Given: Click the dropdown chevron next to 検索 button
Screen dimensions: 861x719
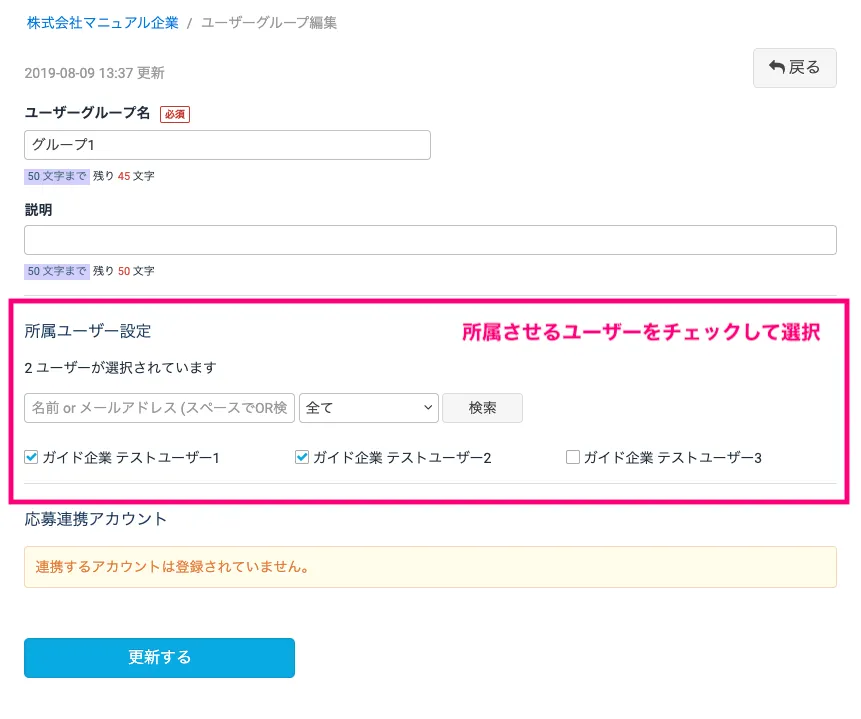Looking at the screenshot, I should 430,408.
